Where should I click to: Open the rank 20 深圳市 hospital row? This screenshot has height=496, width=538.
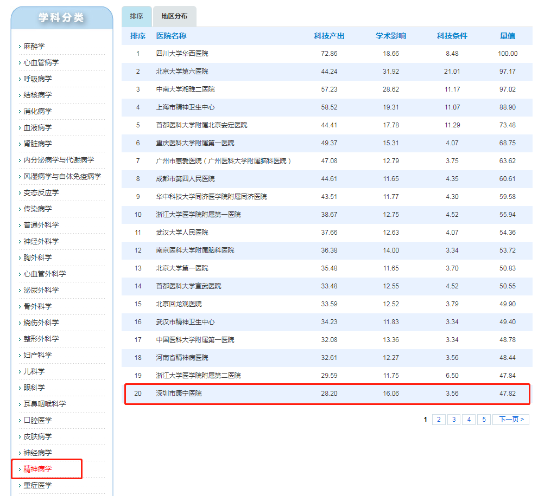pos(327,394)
